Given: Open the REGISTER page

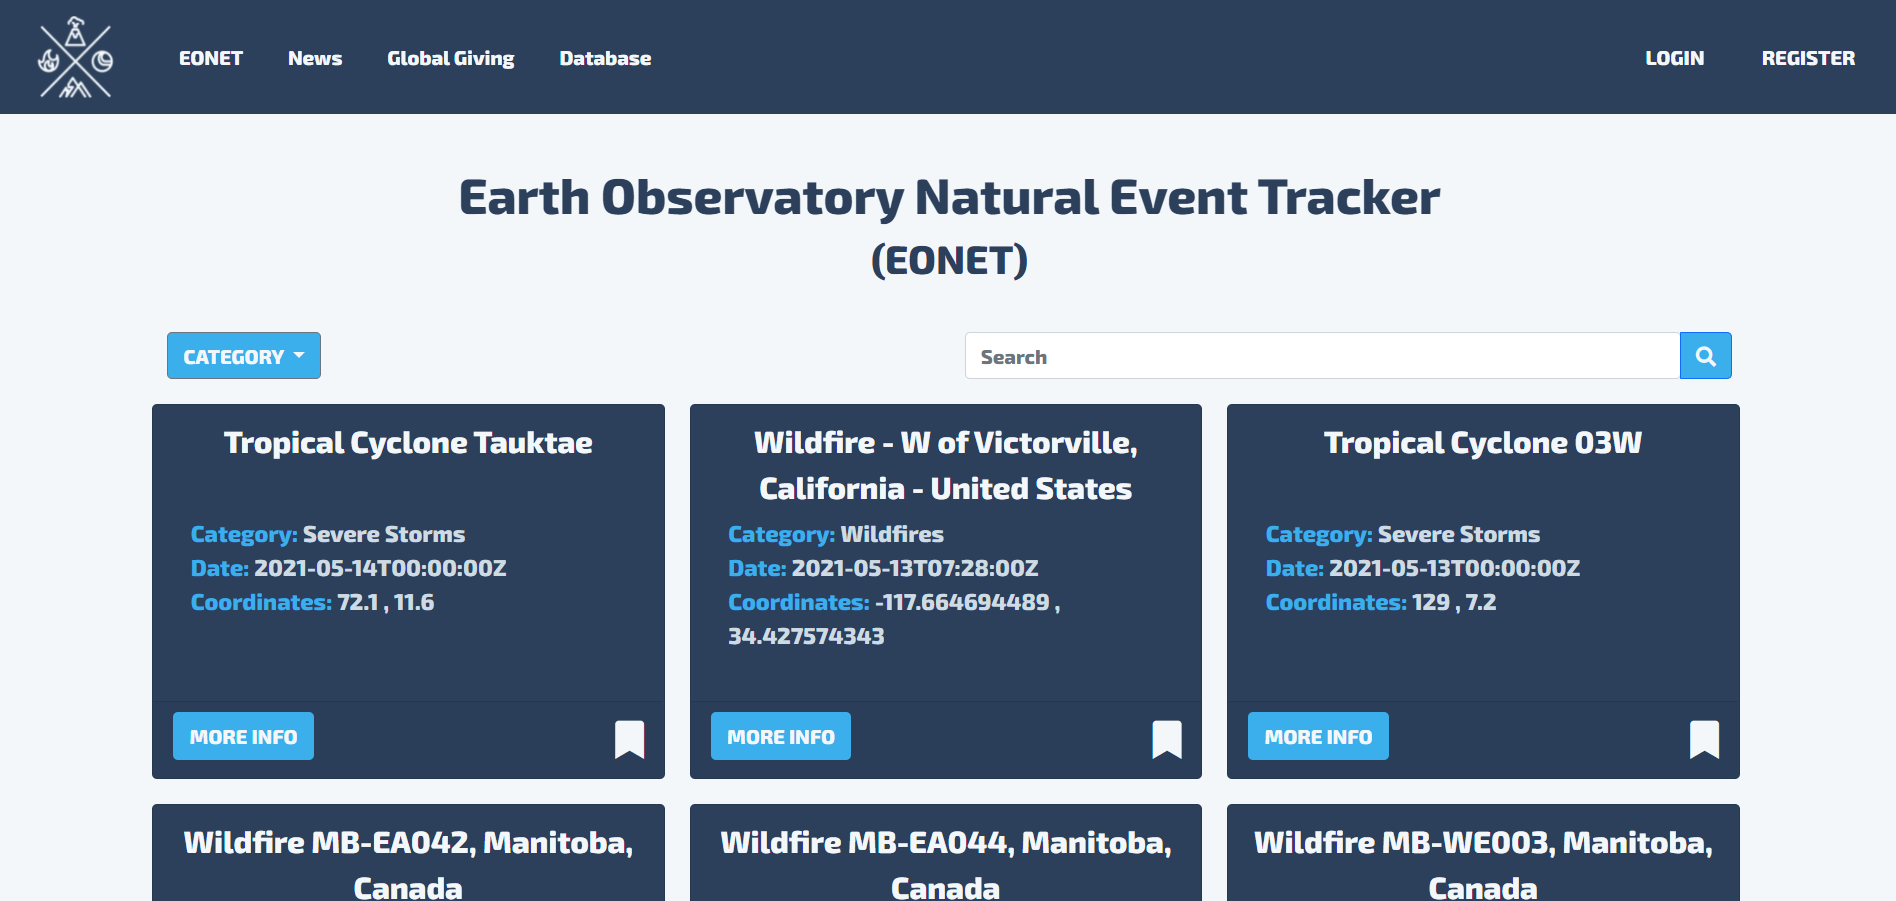Looking at the screenshot, I should (x=1808, y=58).
